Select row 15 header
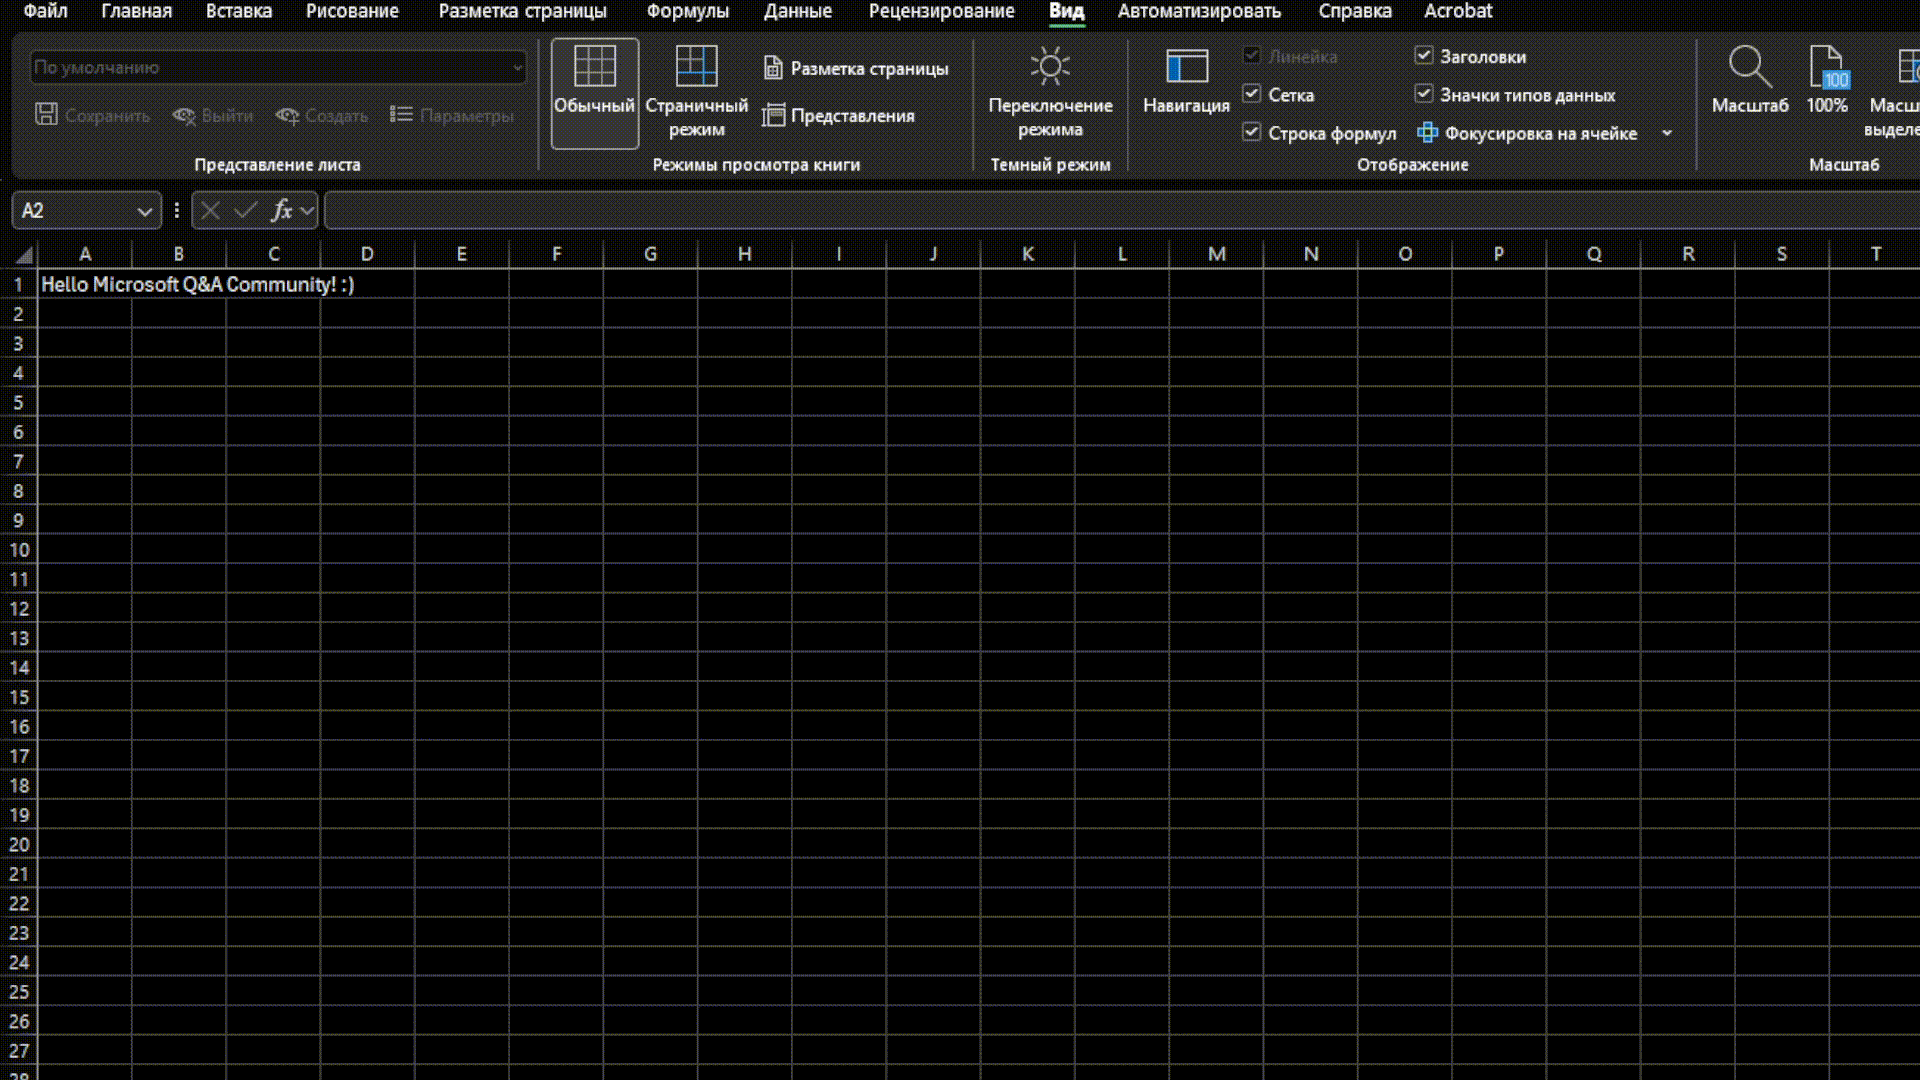The height and width of the screenshot is (1080, 1920). click(x=19, y=697)
